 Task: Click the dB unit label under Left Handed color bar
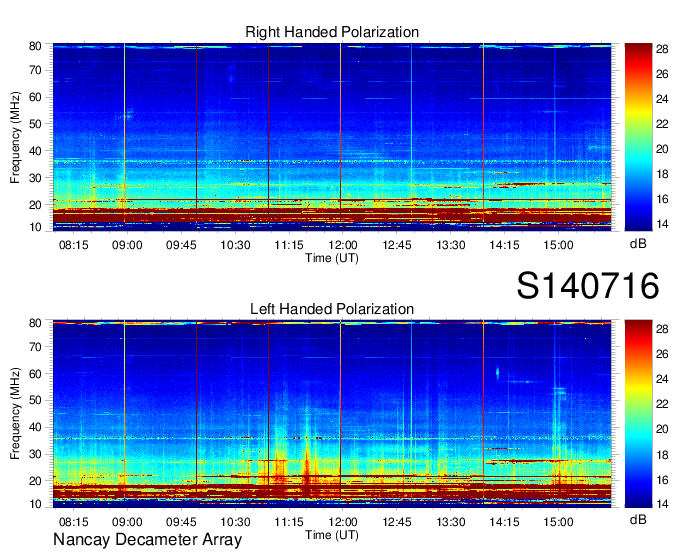point(638,519)
